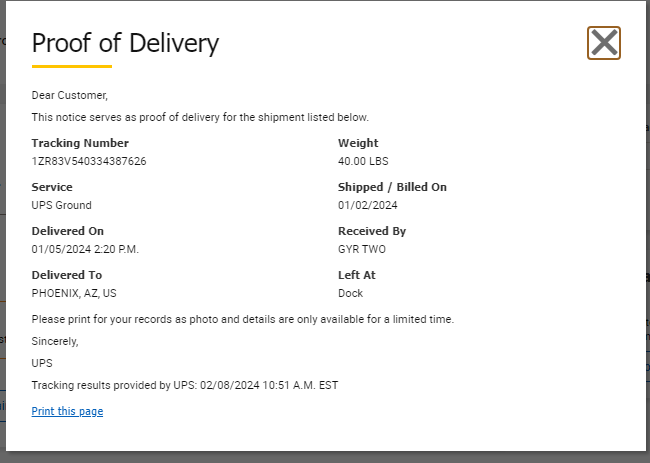
Task: Click the Shipped / Billed On label
Action: tap(392, 187)
